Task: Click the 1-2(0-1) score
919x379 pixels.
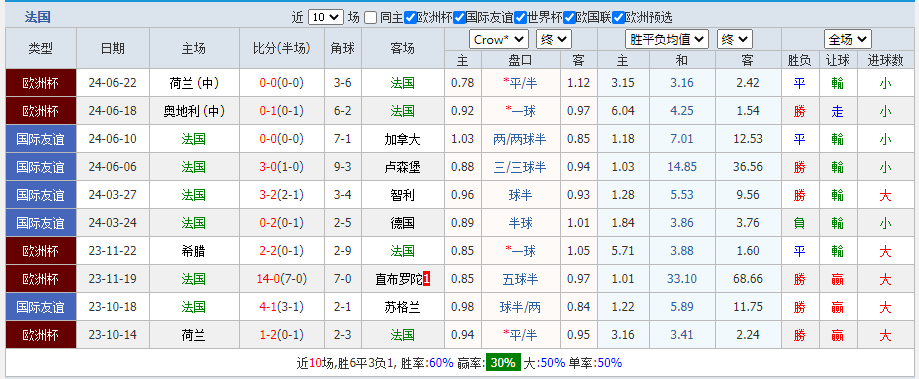Action: pos(282,335)
